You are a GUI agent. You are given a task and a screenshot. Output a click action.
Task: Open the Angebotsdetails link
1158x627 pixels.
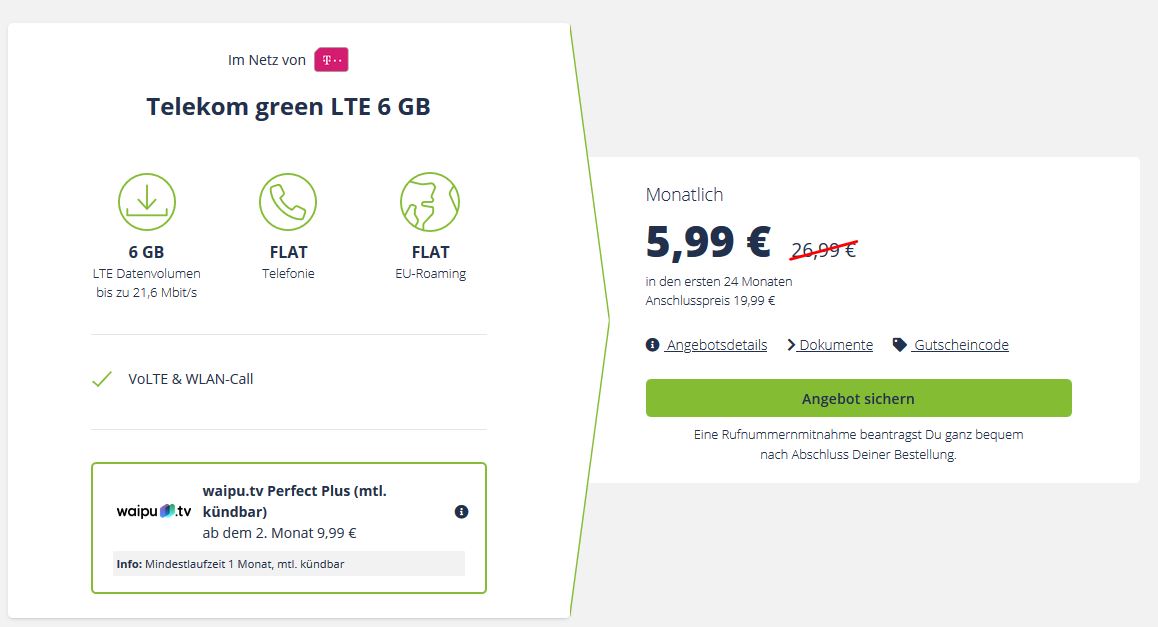click(x=716, y=345)
